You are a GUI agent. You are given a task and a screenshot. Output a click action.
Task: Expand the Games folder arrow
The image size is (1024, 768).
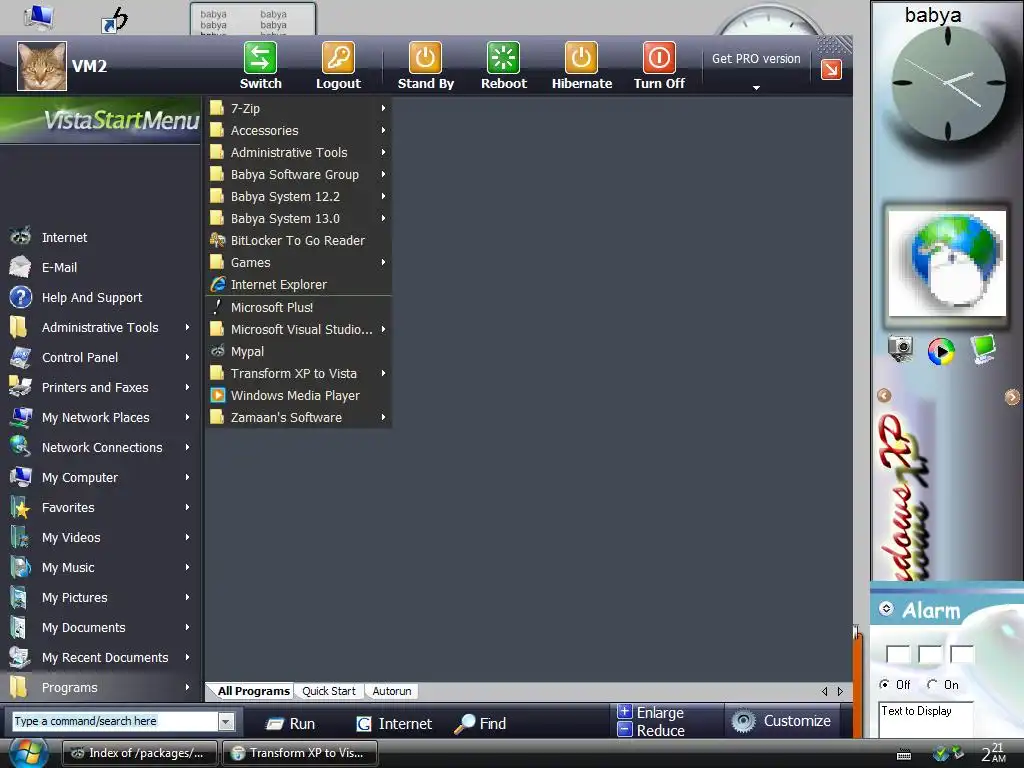click(383, 263)
